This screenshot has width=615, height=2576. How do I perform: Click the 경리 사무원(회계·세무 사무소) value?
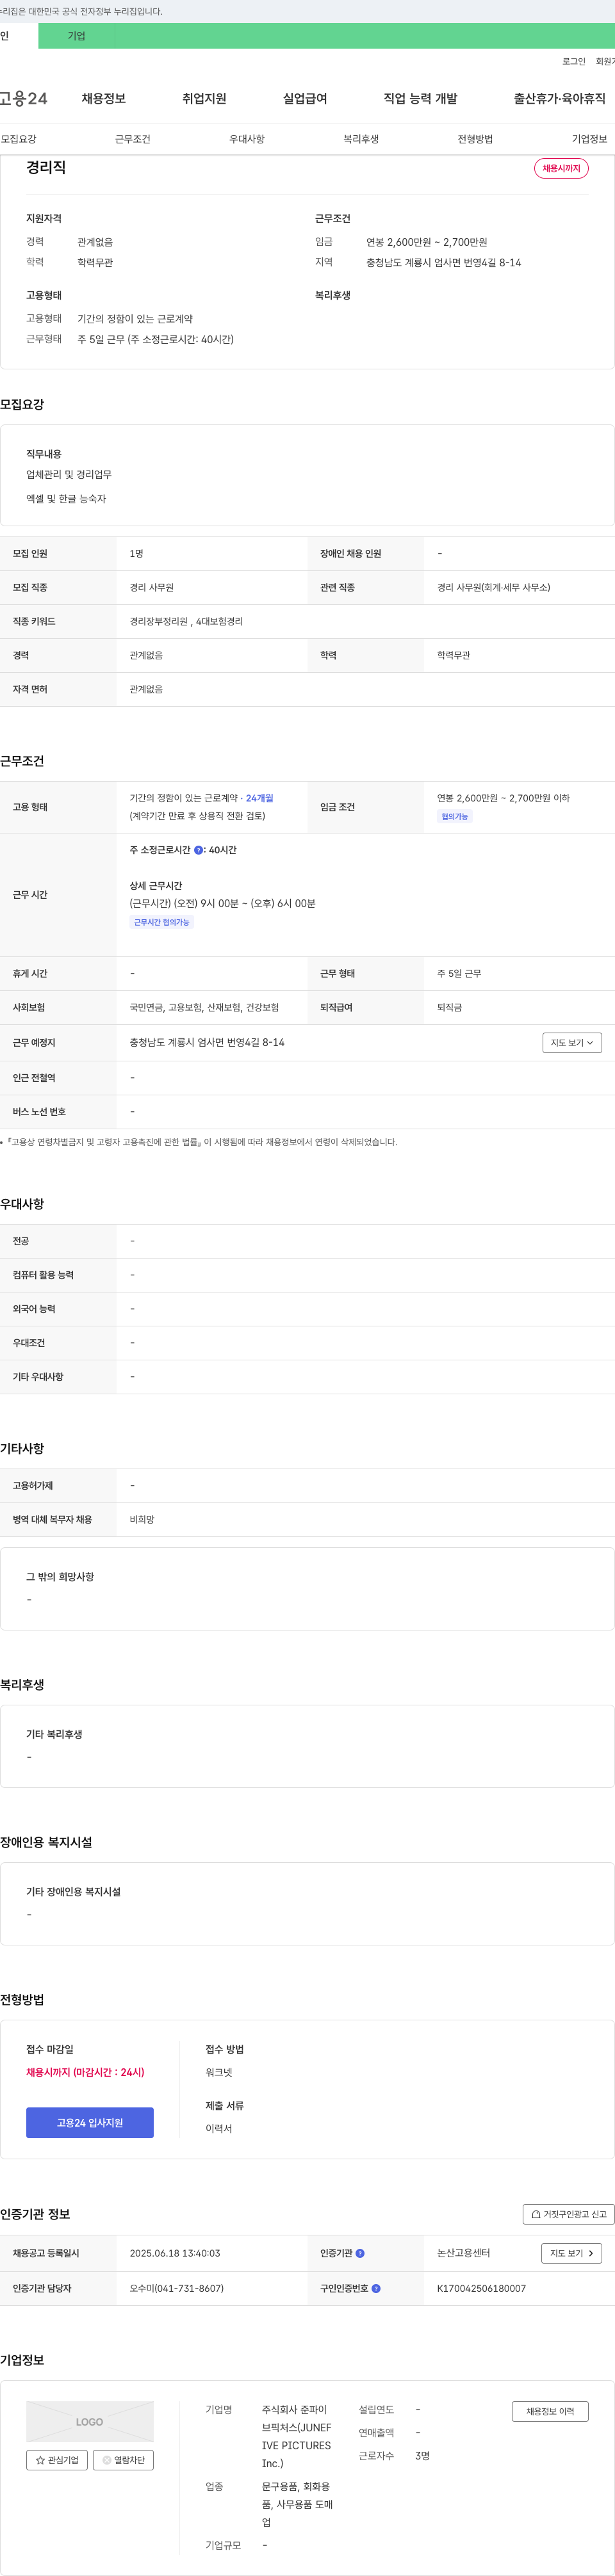494,587
